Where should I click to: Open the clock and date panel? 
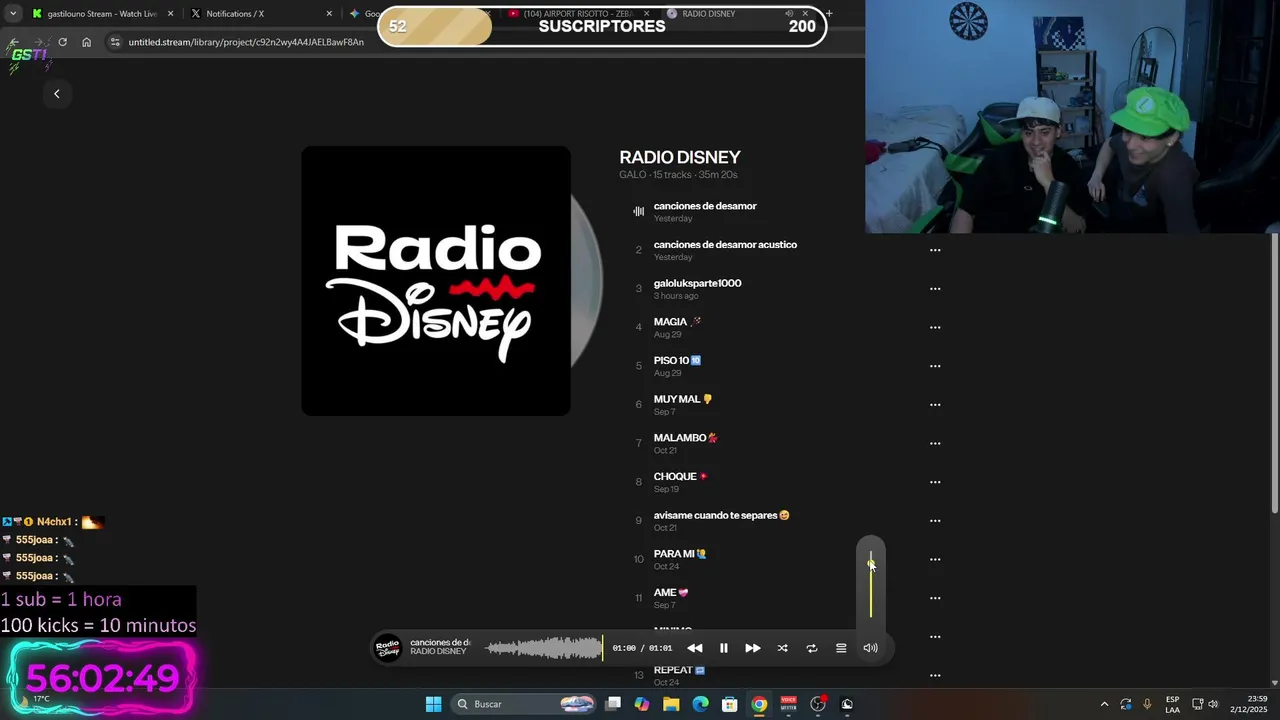coord(1249,704)
